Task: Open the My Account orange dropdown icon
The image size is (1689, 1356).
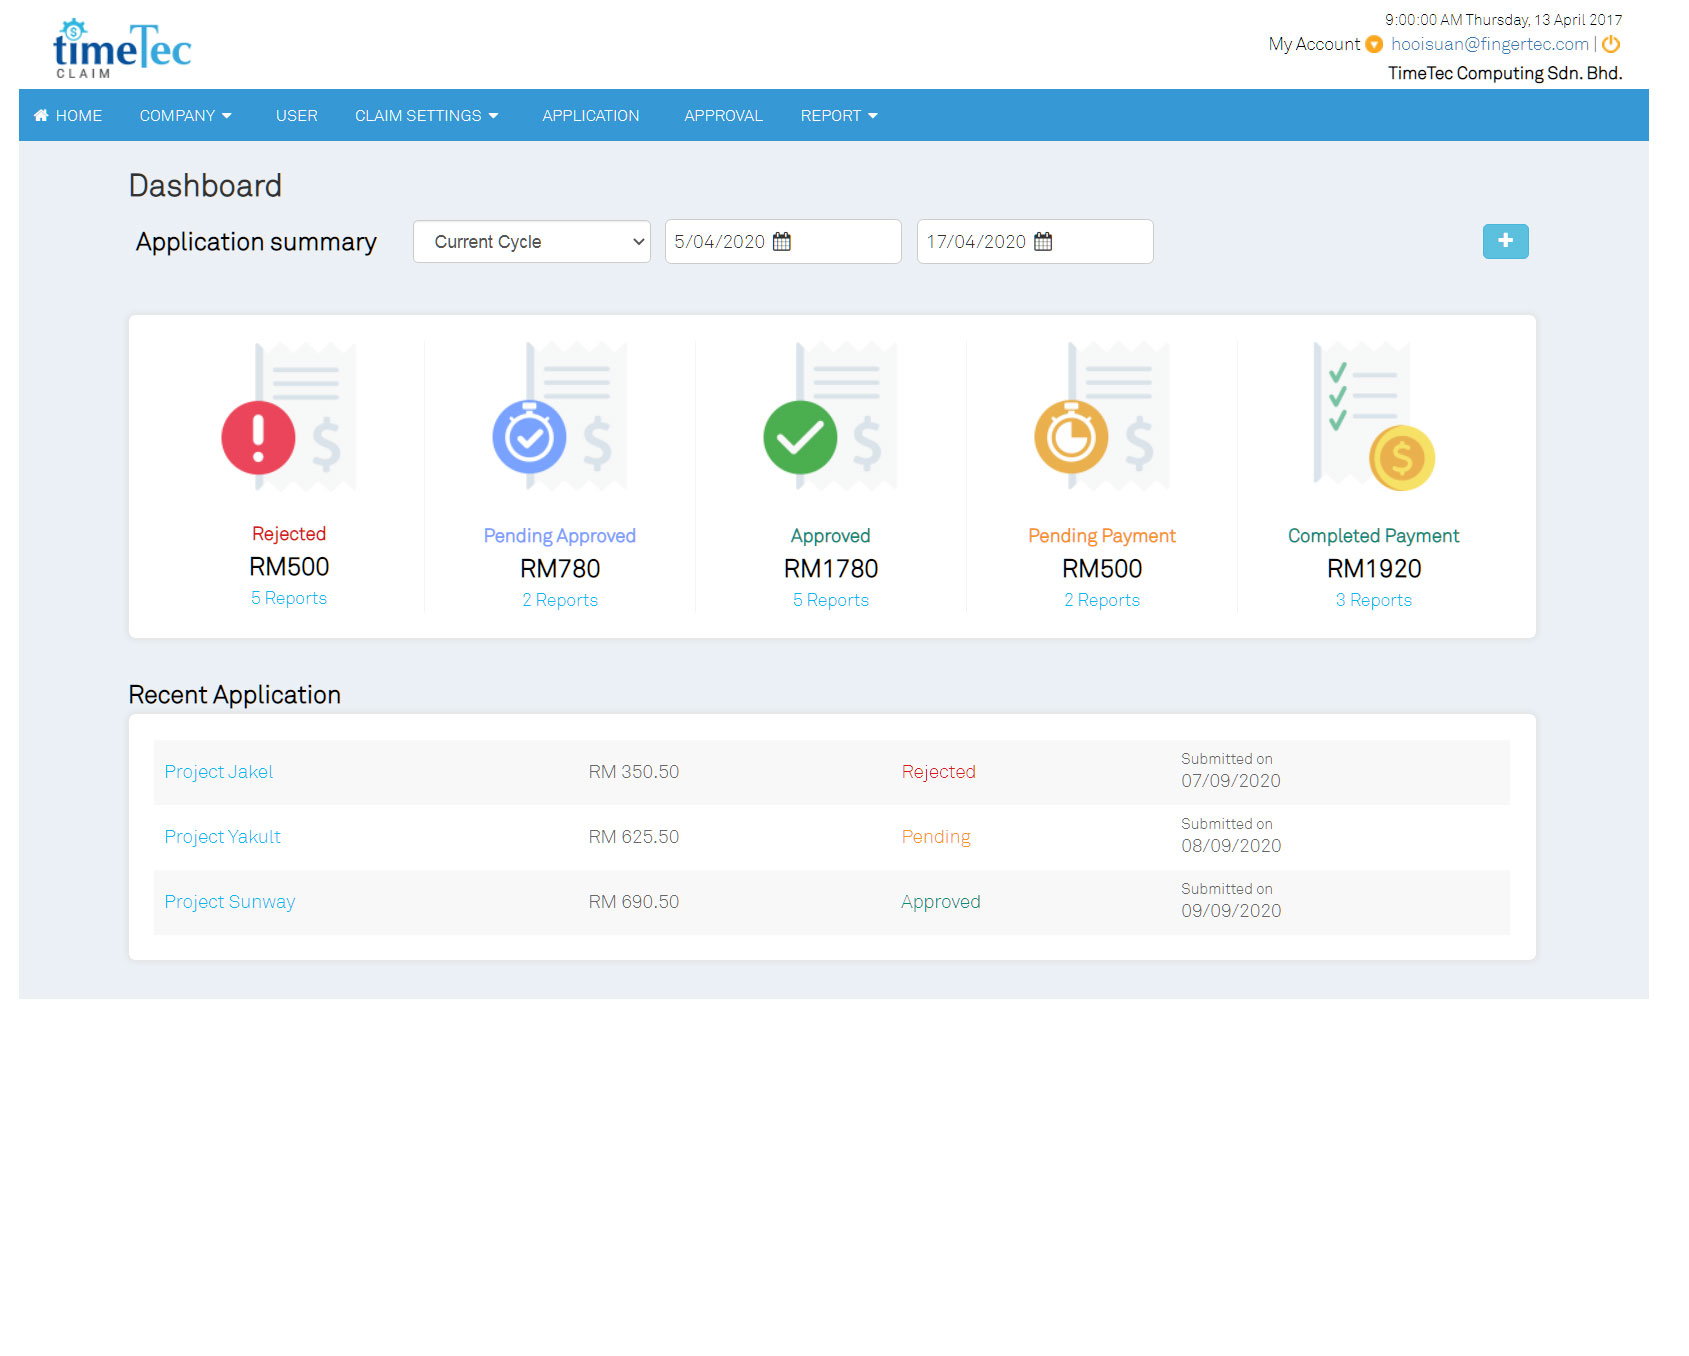Action: 1374,44
